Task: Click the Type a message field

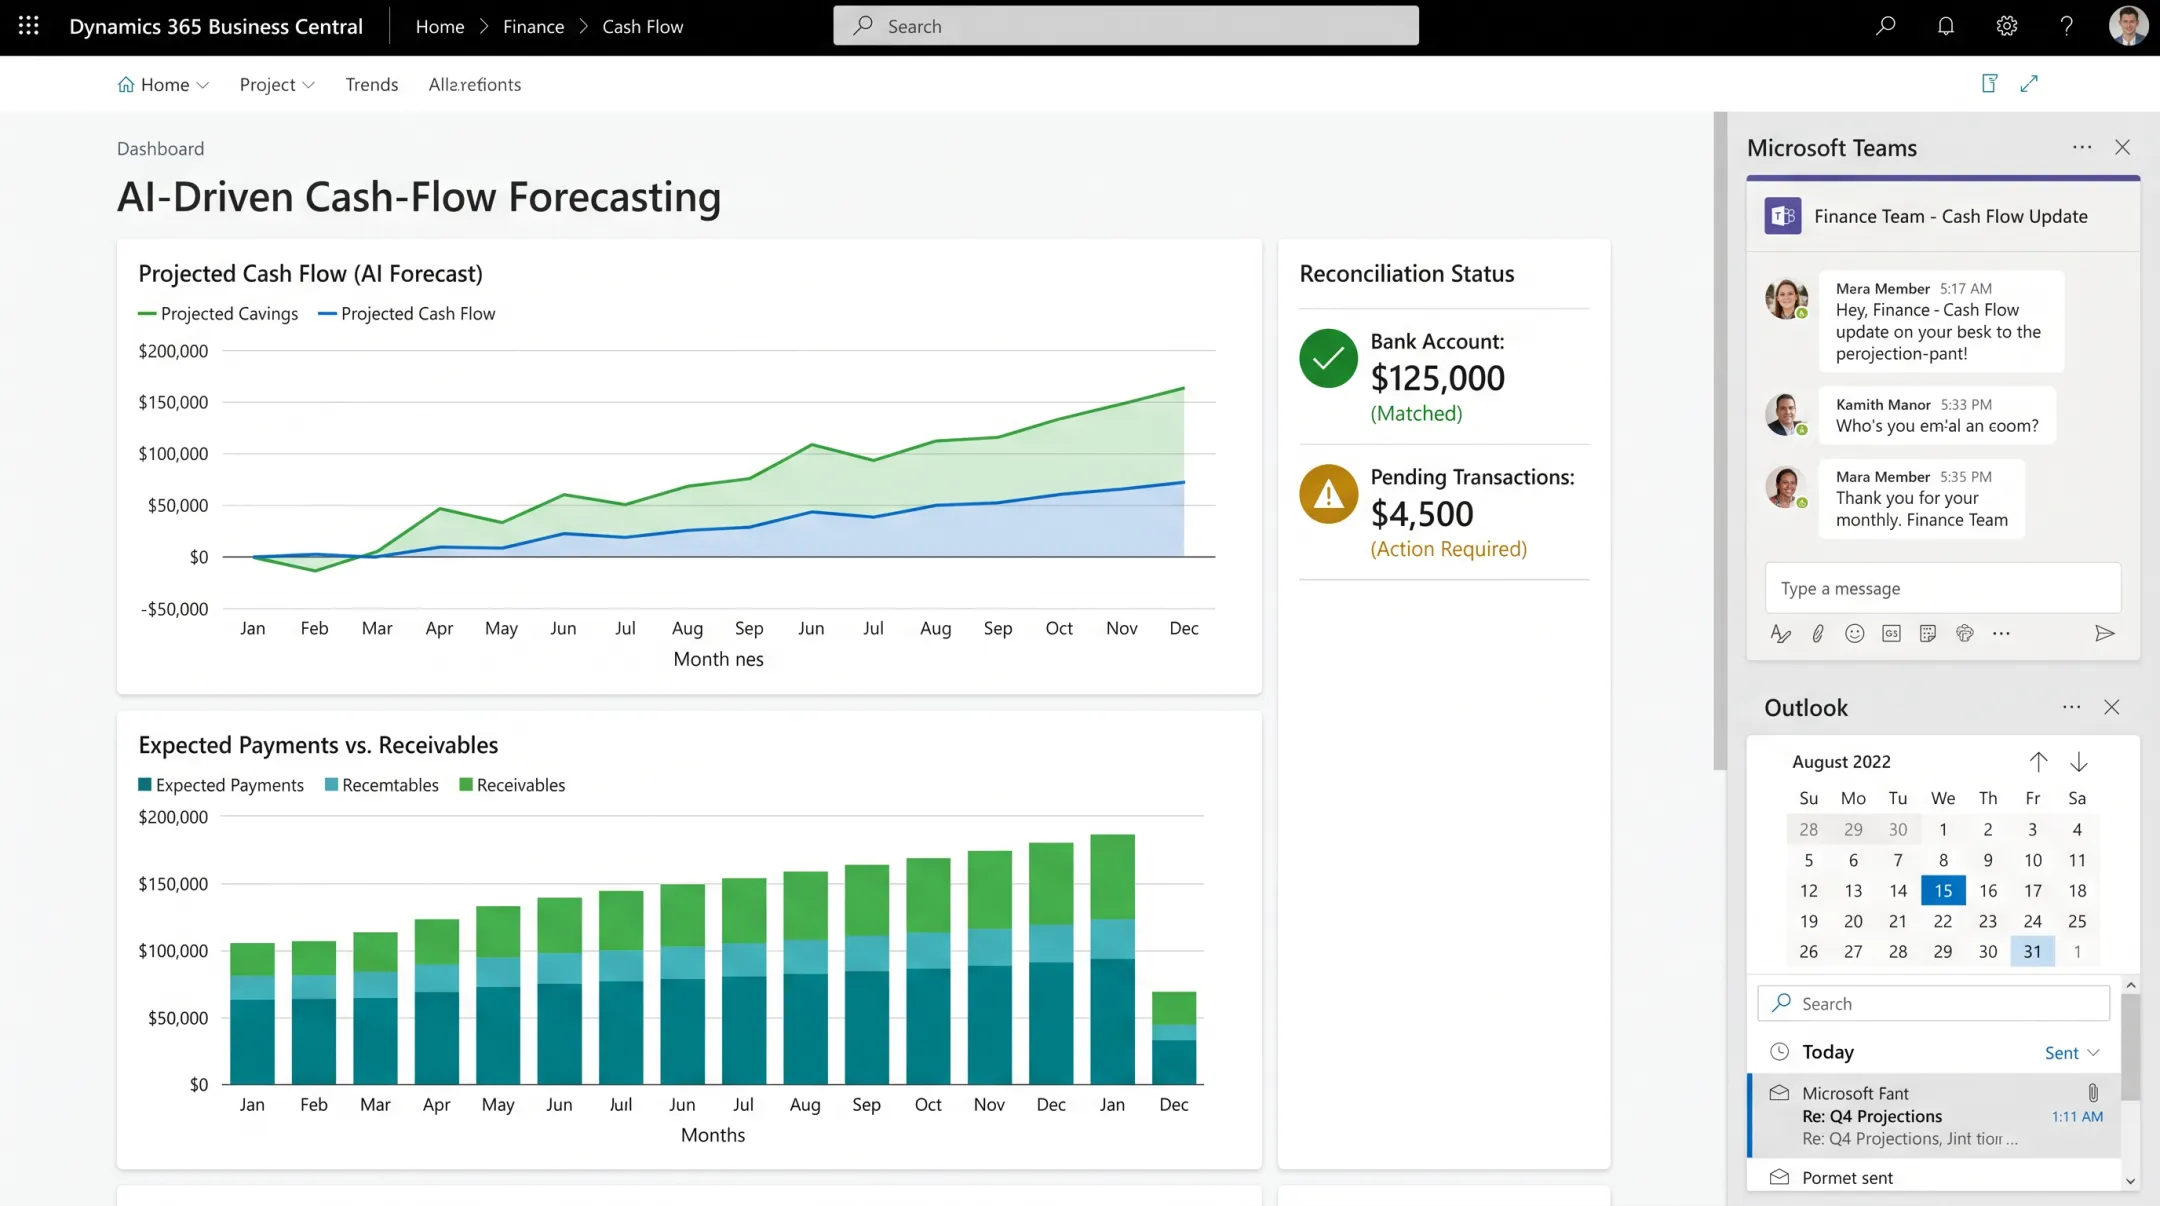Action: [1942, 588]
